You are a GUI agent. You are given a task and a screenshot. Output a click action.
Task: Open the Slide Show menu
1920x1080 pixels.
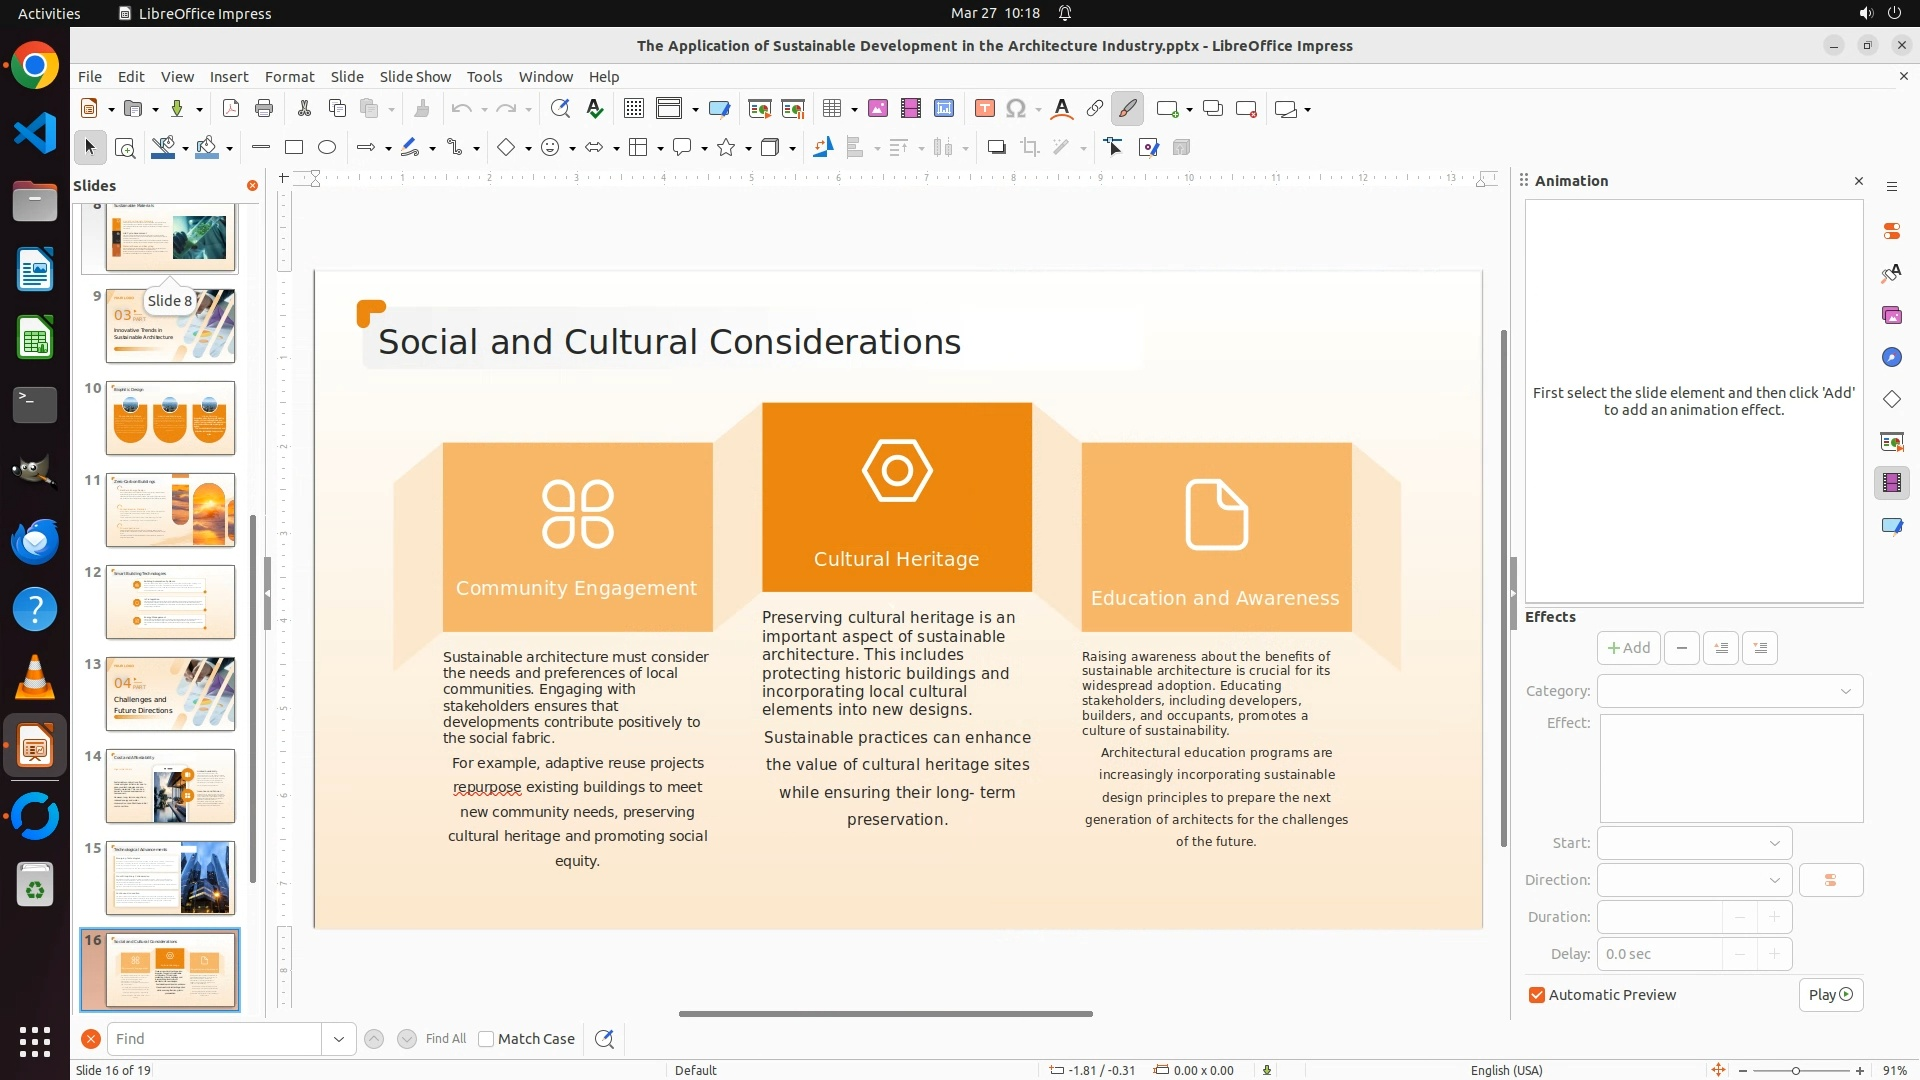tap(415, 77)
